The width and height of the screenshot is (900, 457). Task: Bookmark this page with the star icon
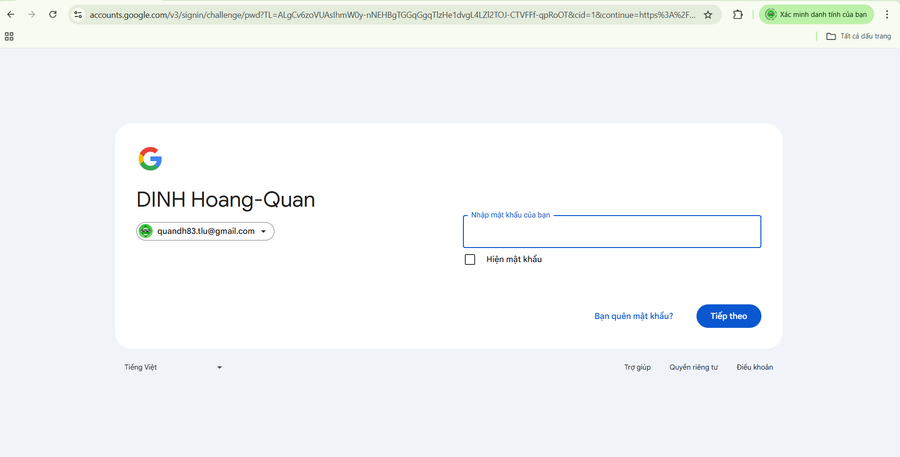point(708,15)
